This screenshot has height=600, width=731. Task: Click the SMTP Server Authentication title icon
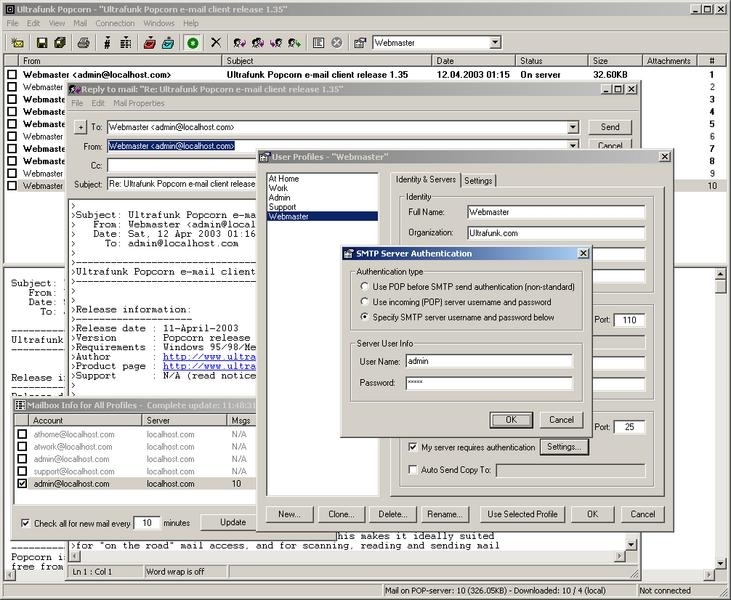coord(348,254)
